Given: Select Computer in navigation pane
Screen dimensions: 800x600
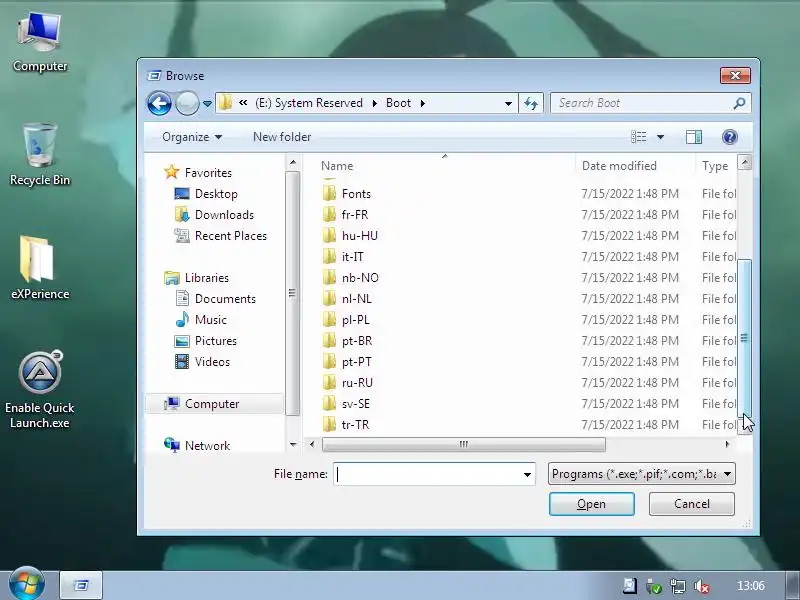Looking at the screenshot, I should [x=212, y=404].
